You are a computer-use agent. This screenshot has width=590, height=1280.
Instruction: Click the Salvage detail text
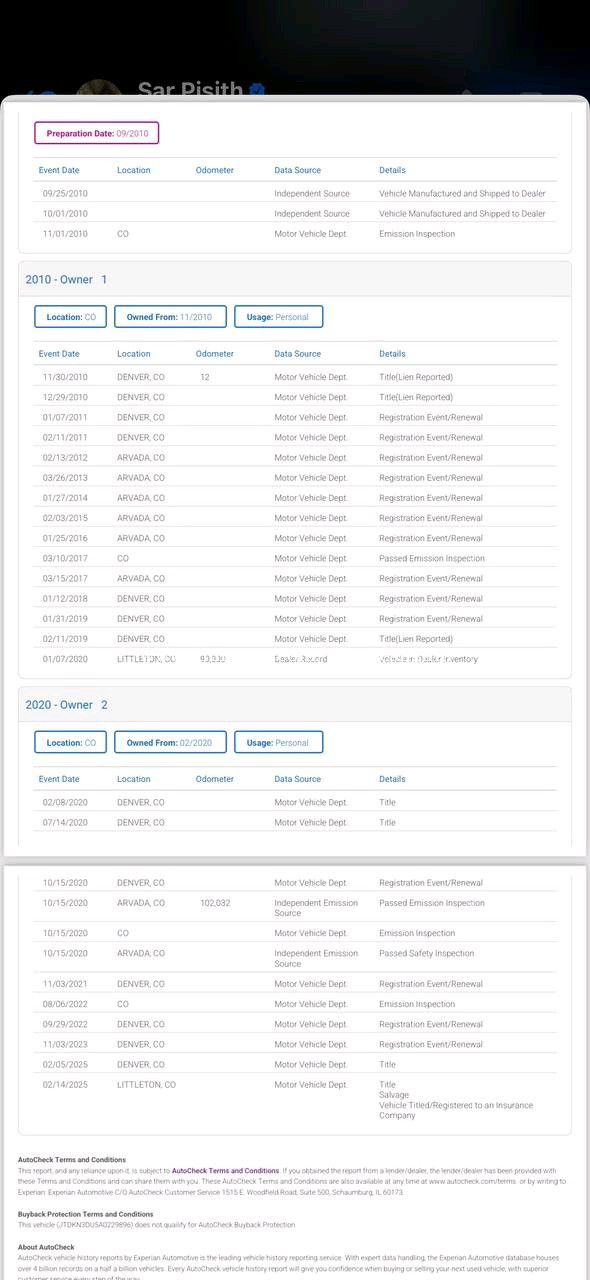point(394,1095)
